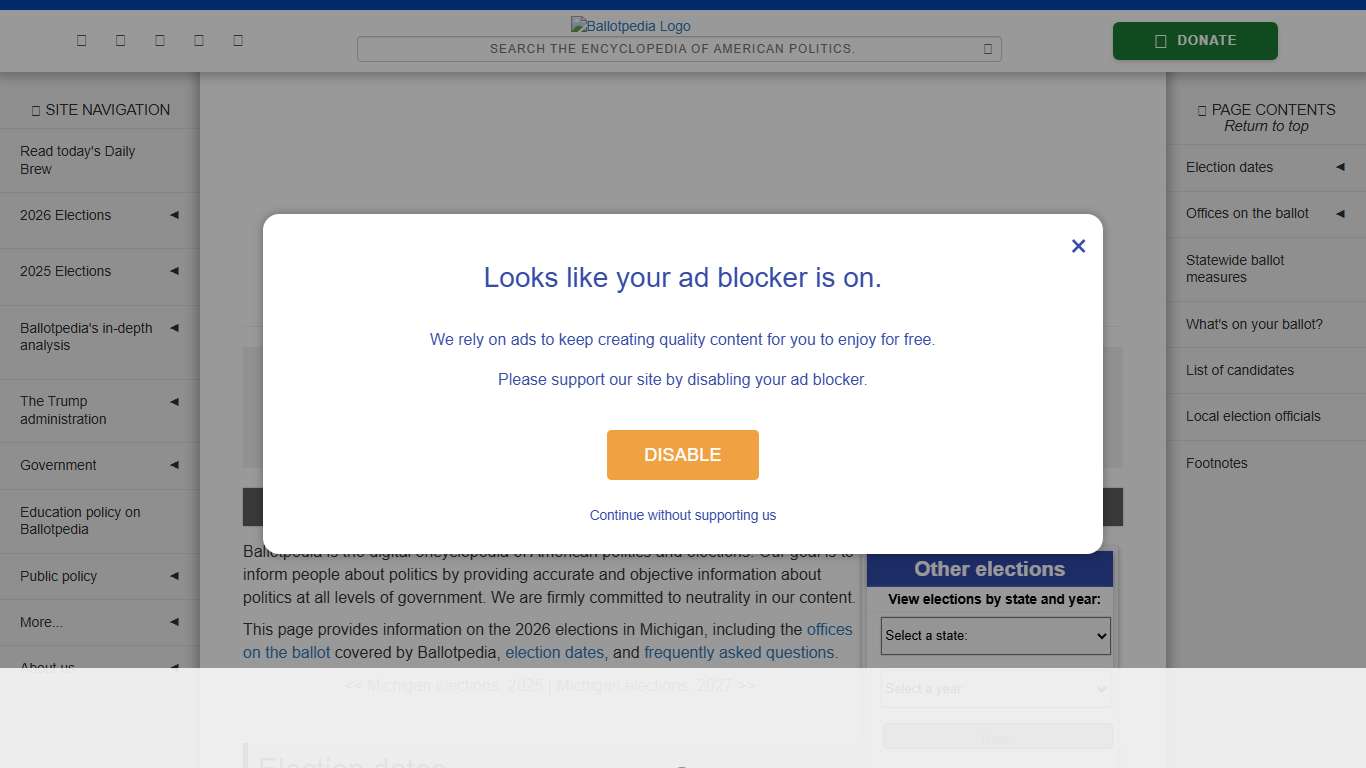The height and width of the screenshot is (768, 1366).
Task: Expand Offices on the ballot arrow
Action: [x=1340, y=213]
